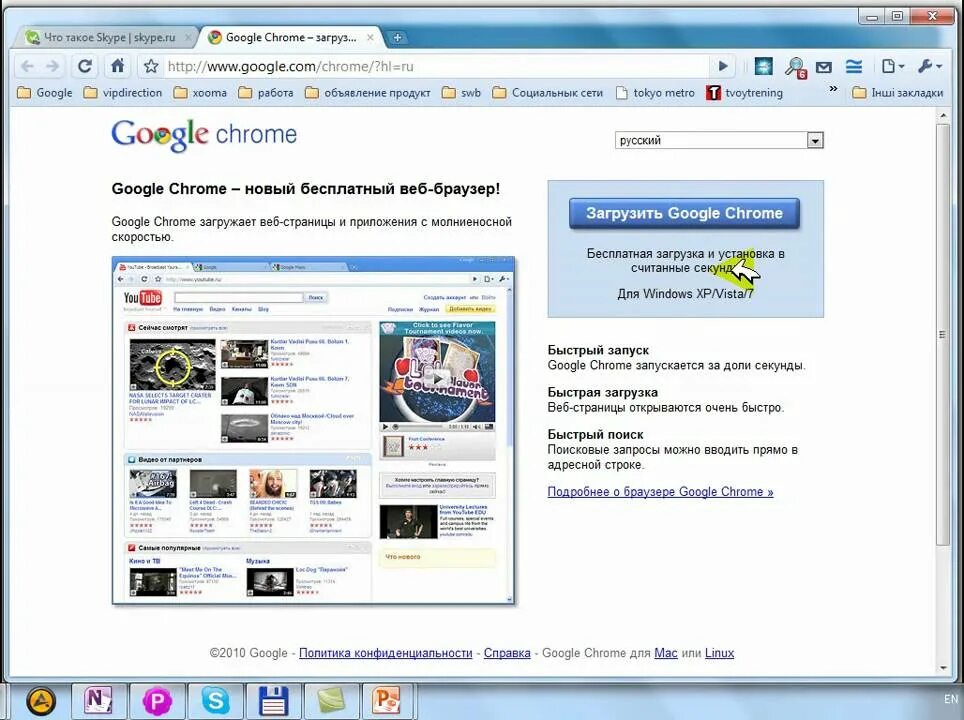Click the page scrollbar down arrow
The image size is (964, 720).
943,668
